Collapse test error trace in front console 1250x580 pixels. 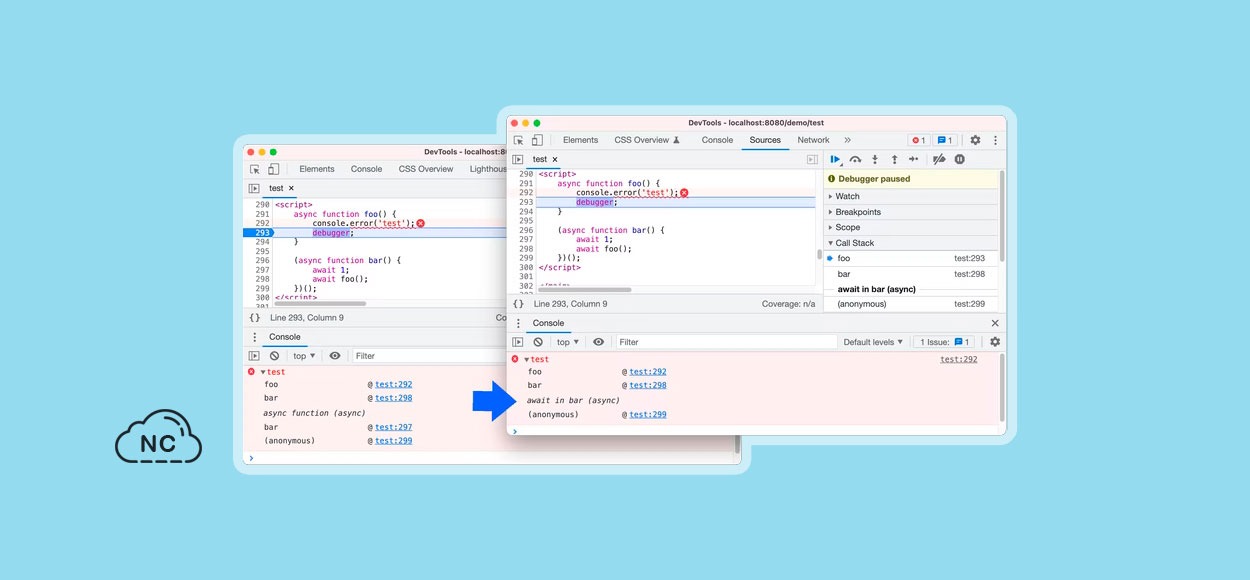coord(526,359)
